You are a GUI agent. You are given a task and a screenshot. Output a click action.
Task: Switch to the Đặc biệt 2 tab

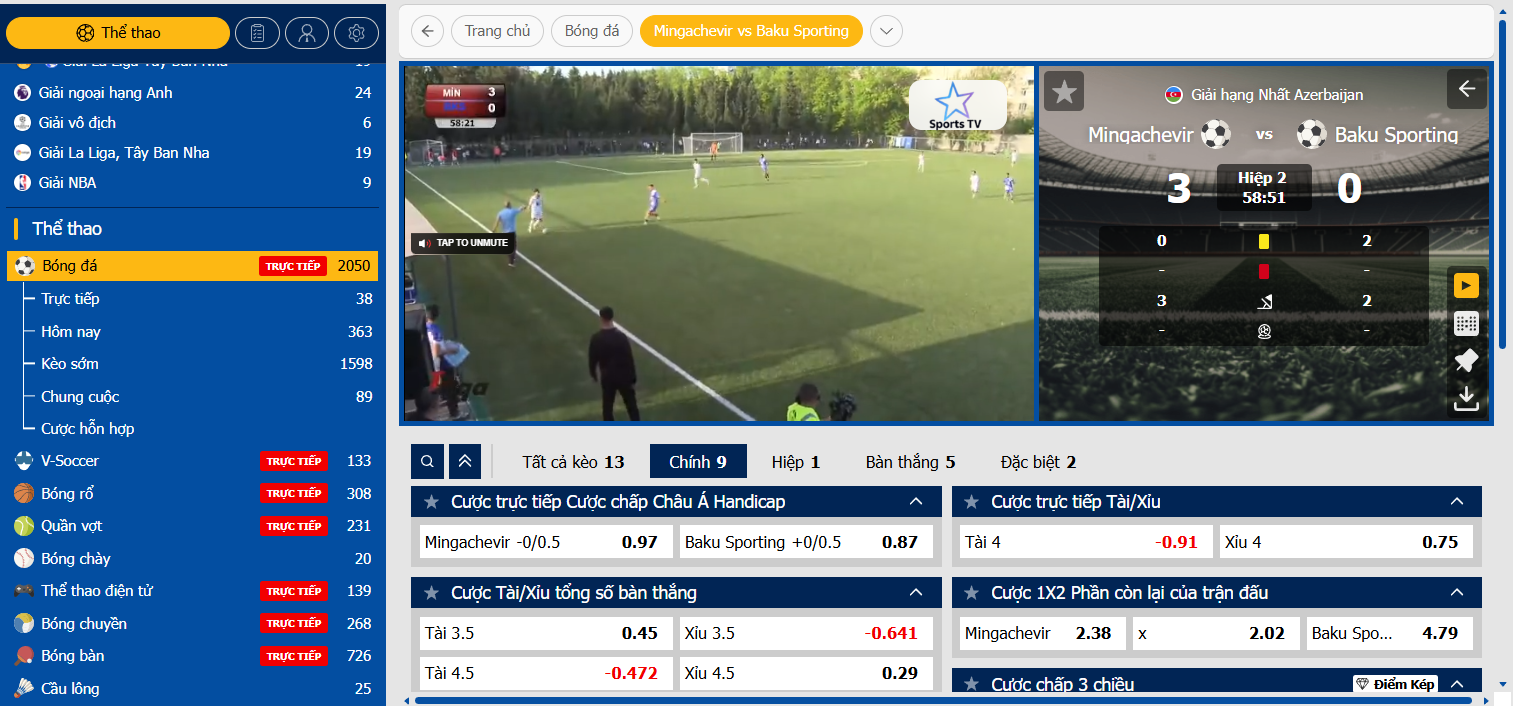1038,462
